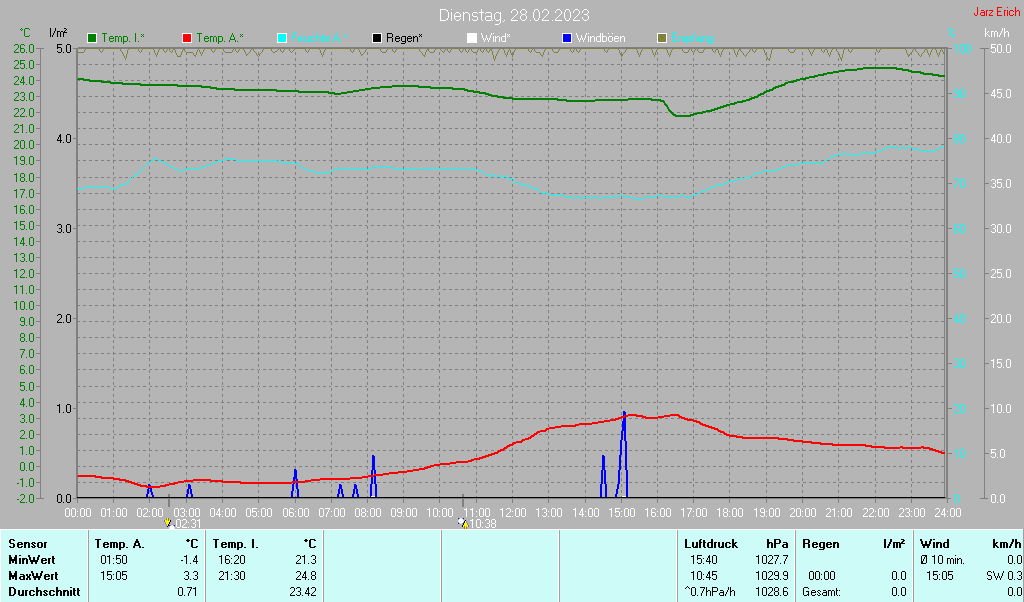Image resolution: width=1024 pixels, height=602 pixels.
Task: Click the 'km/h' unit label above wind axis
Action: [998, 33]
